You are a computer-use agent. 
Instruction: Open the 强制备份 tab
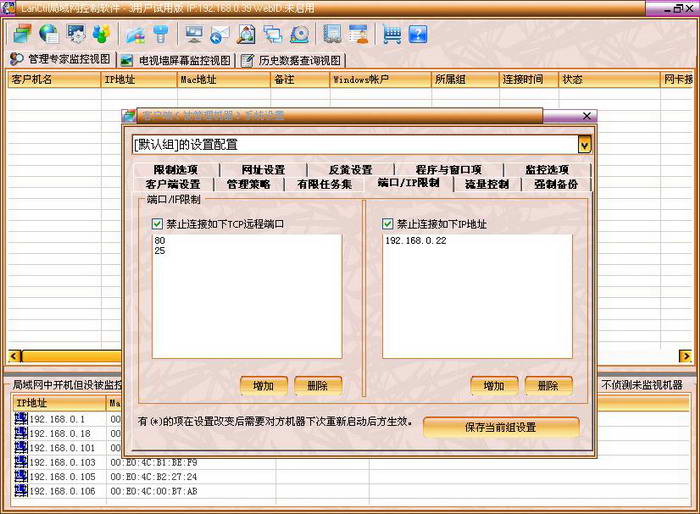pos(556,184)
